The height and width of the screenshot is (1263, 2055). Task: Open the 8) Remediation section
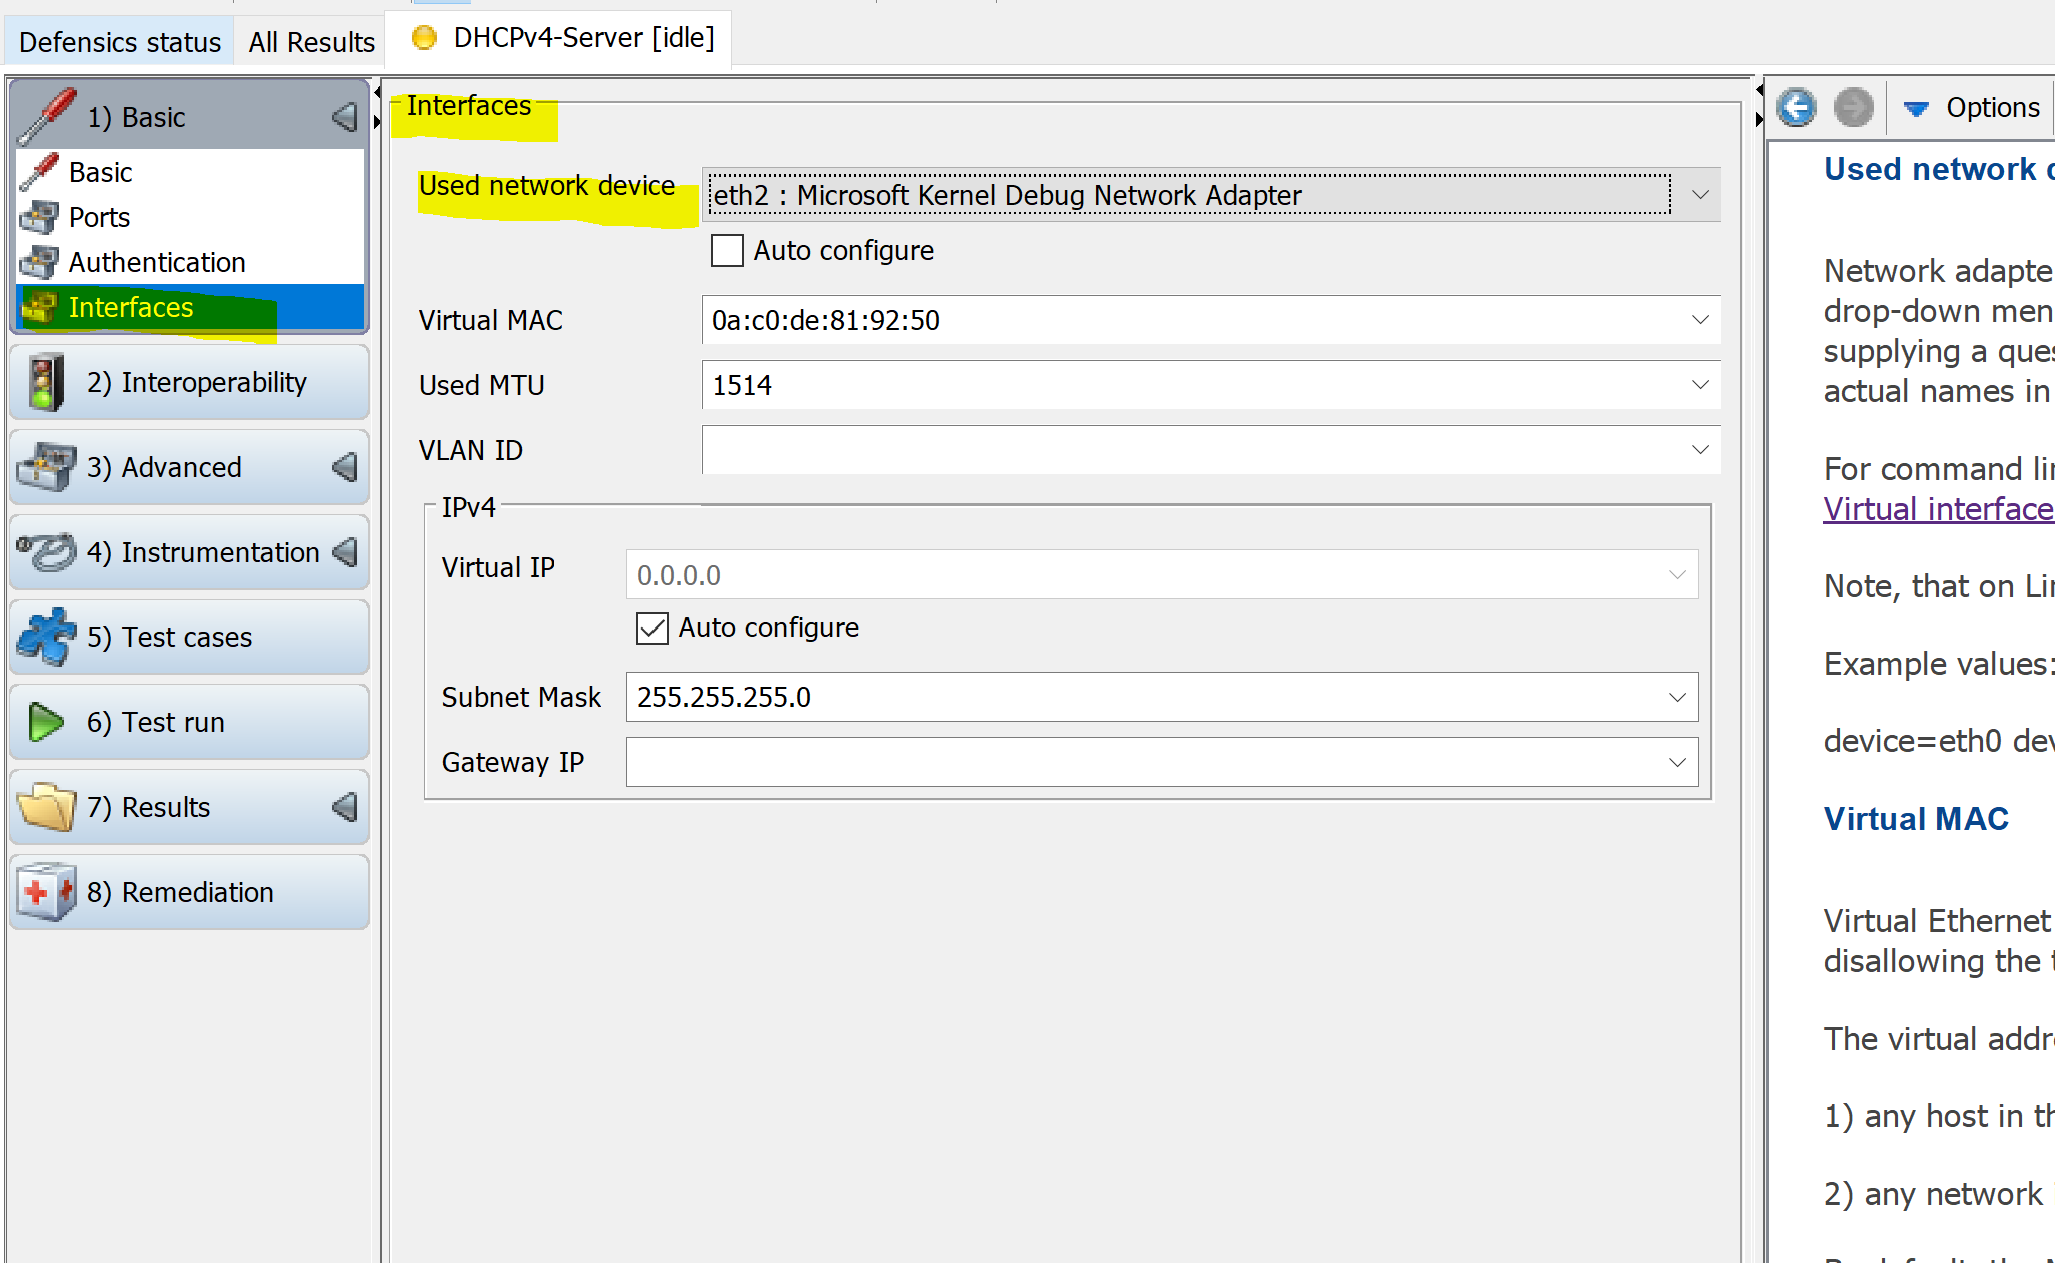[189, 892]
